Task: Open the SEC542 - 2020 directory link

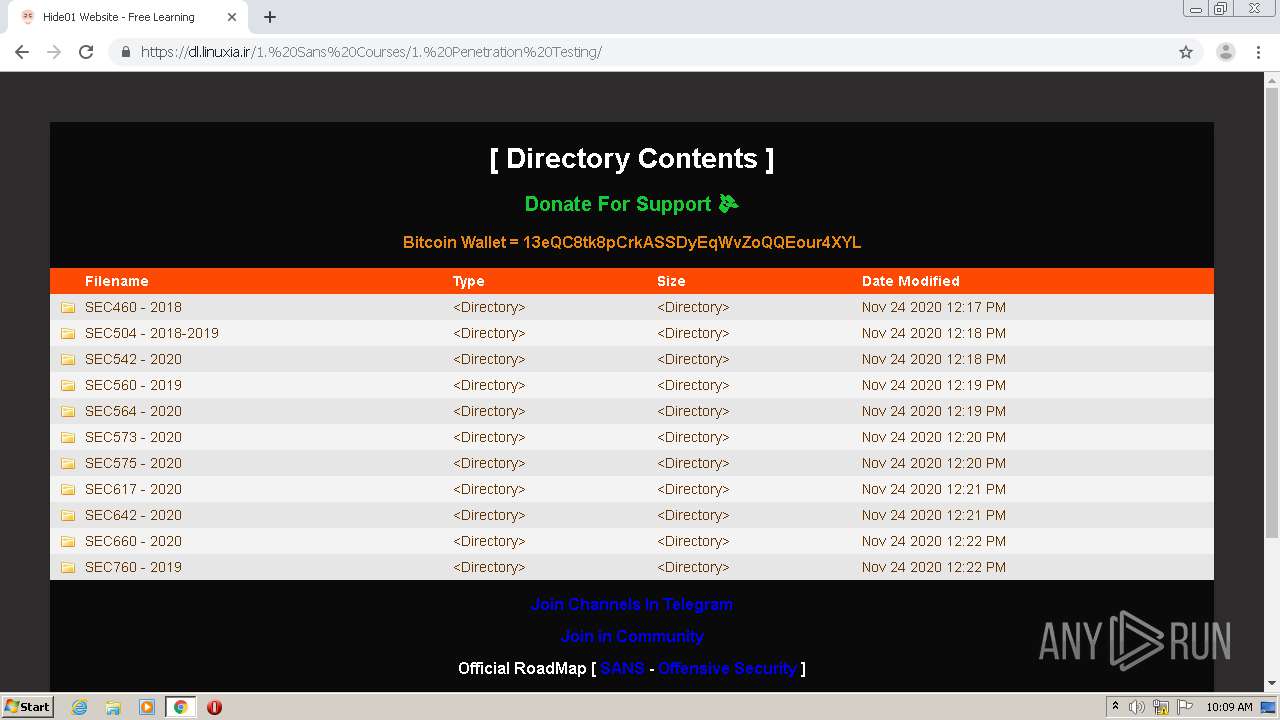Action: (x=133, y=359)
